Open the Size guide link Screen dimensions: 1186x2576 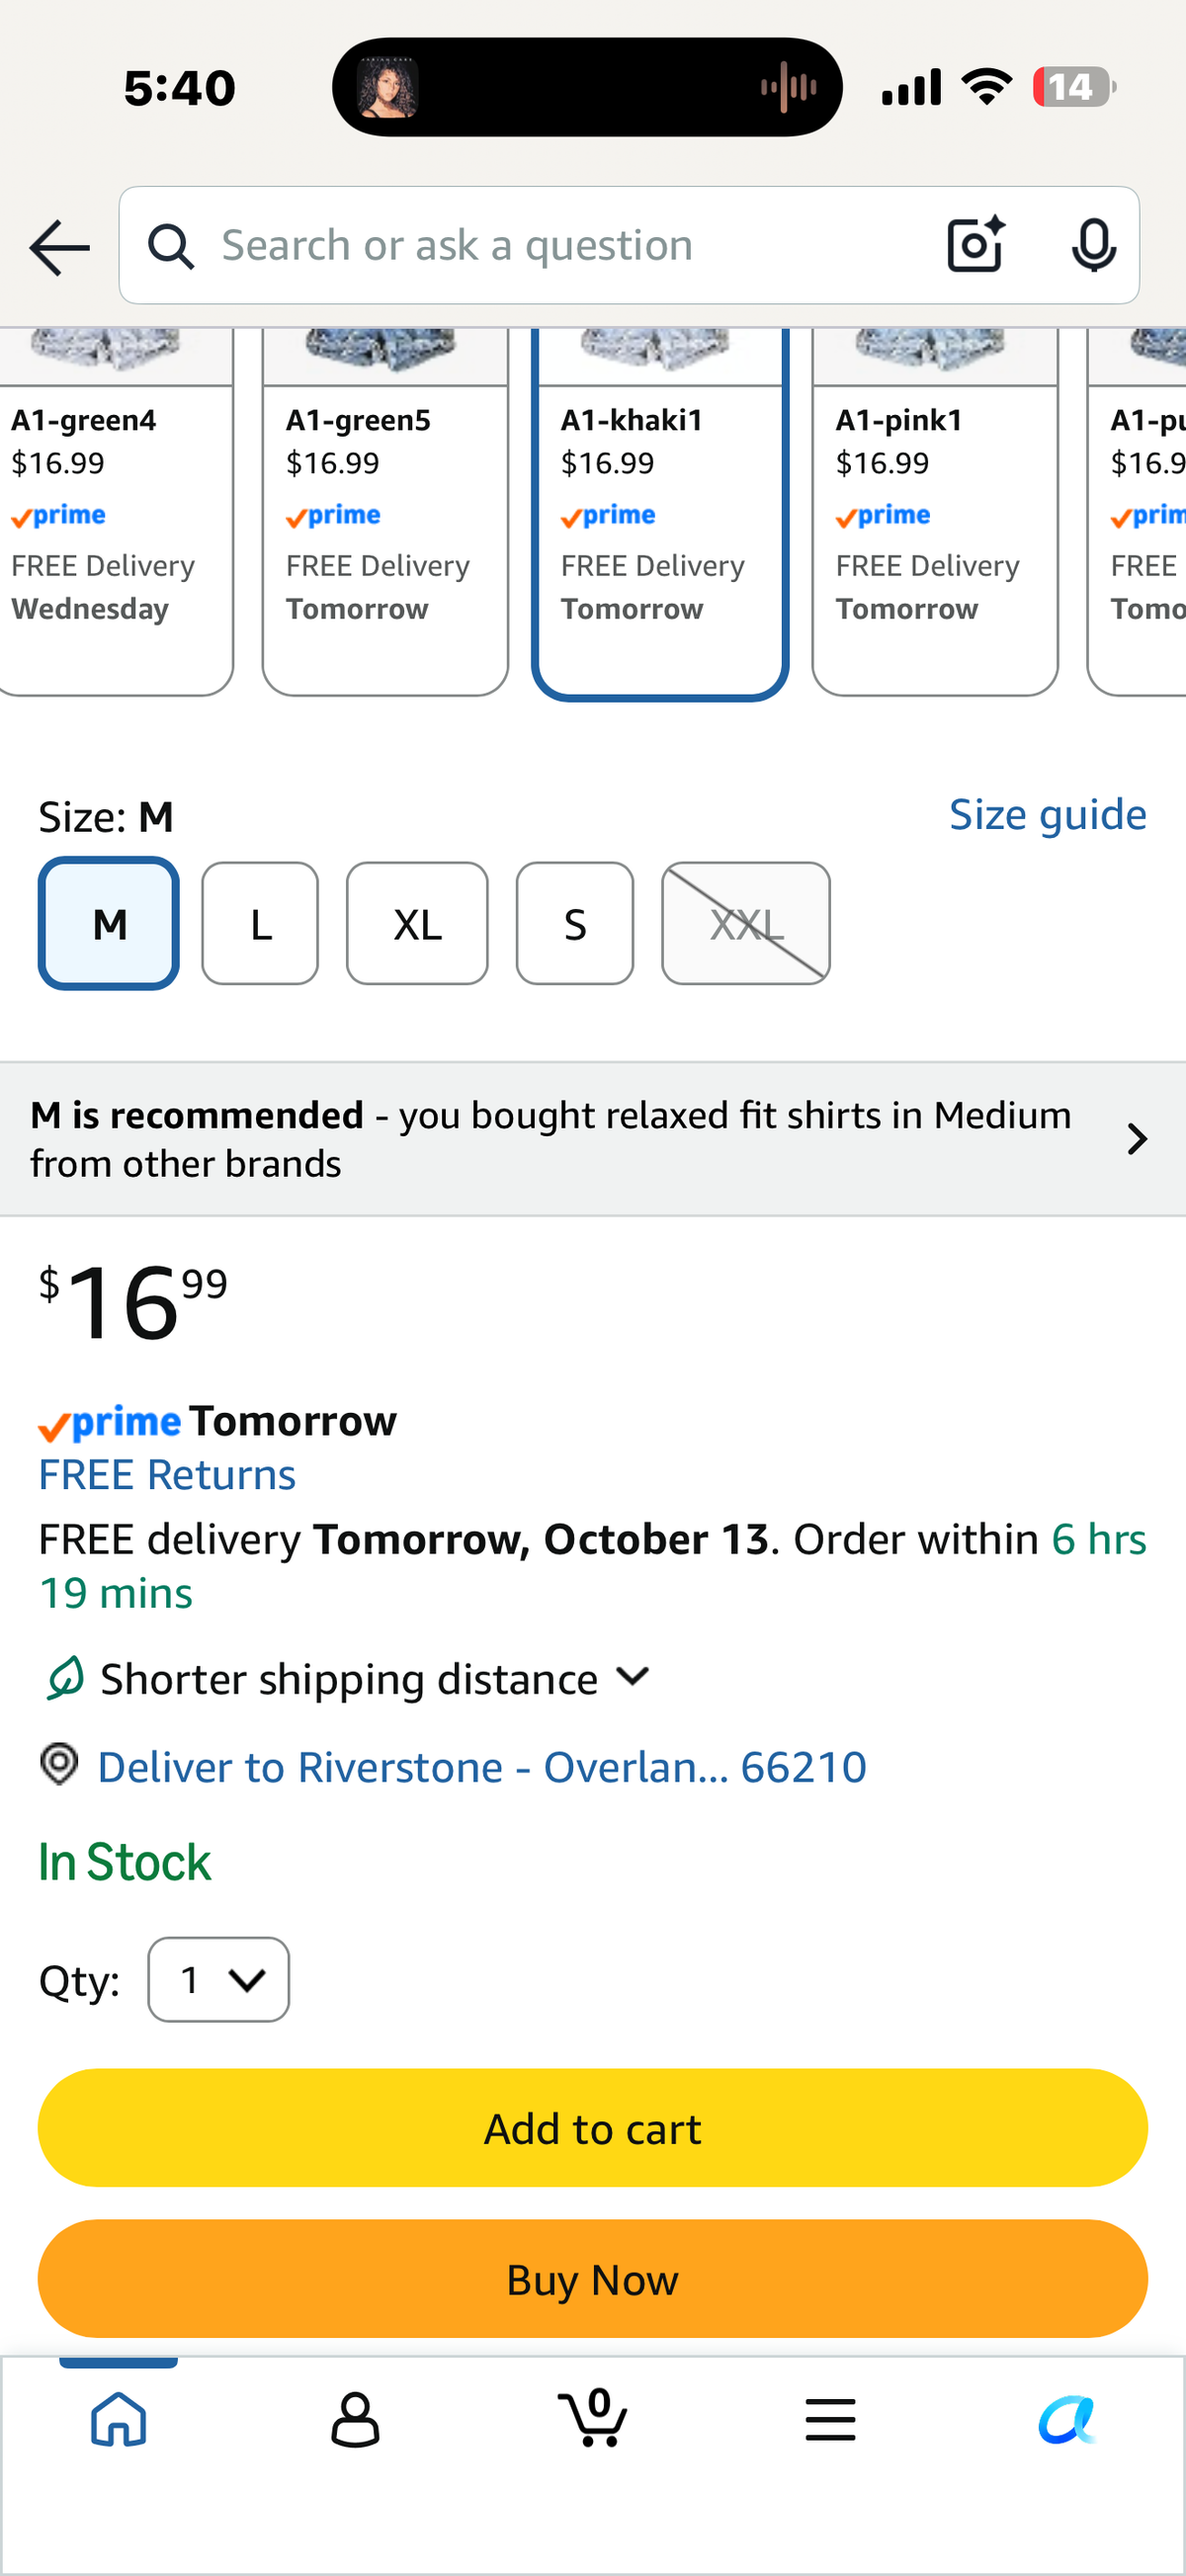1047,815
